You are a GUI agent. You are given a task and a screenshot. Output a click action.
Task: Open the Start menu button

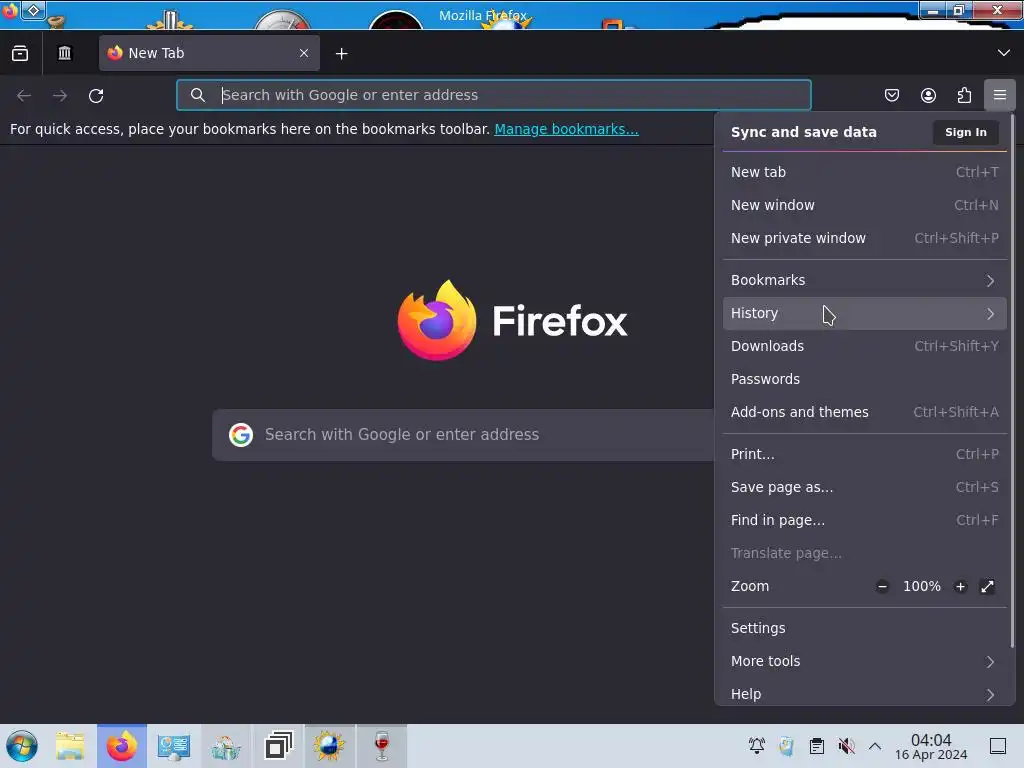[22, 746]
